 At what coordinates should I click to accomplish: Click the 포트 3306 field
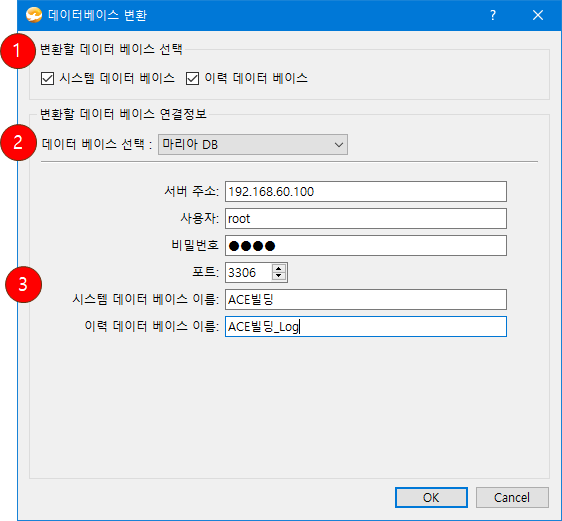click(248, 272)
